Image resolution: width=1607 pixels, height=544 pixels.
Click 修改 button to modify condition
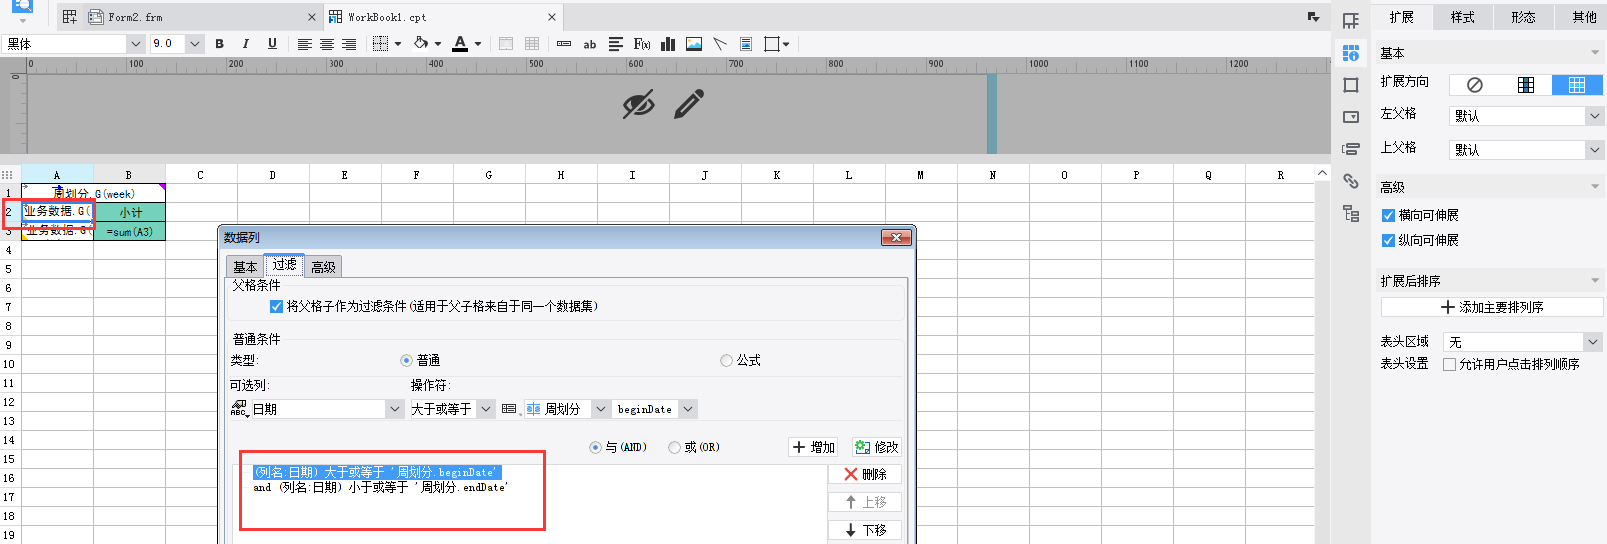tap(876, 448)
